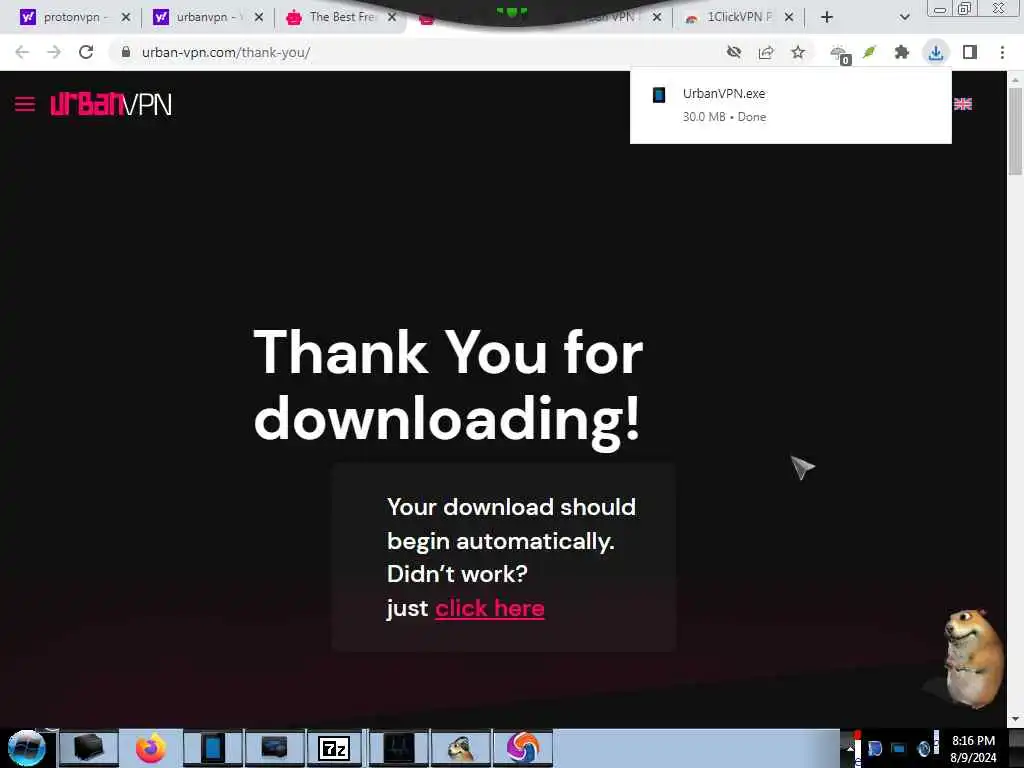Open the umbrella extension with 0 badge
The width and height of the screenshot is (1024, 768).
click(x=840, y=54)
